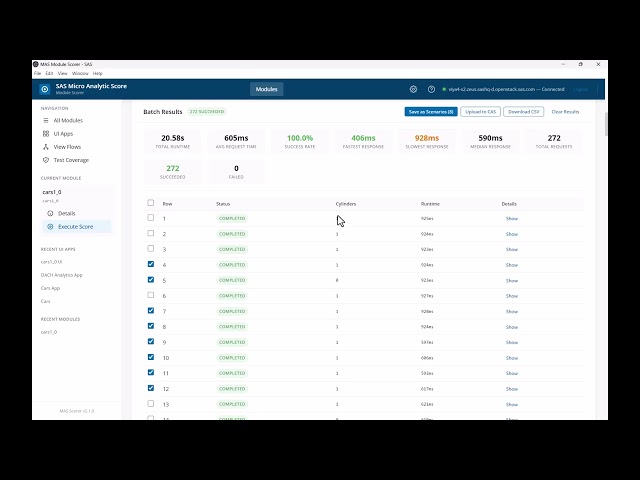Uncheck the checkbox for row 10
Screen dimensions: 640x480
[x=151, y=357]
